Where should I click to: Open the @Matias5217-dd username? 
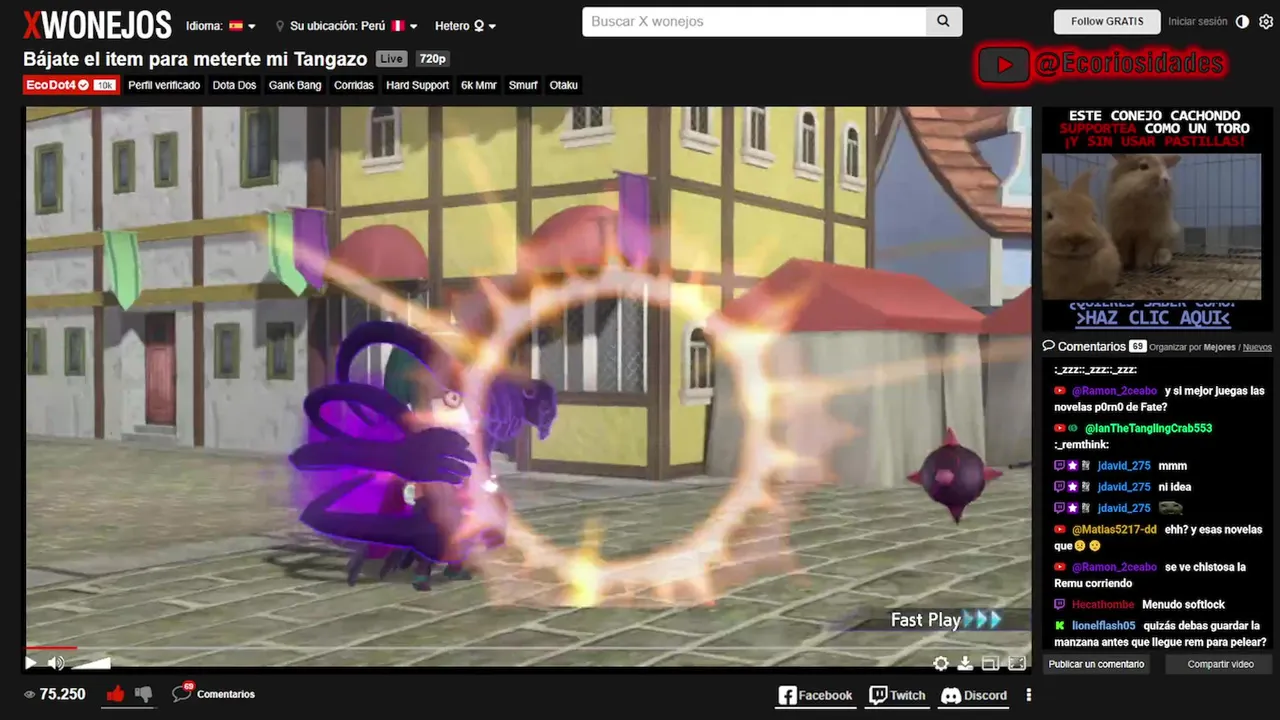1114,529
